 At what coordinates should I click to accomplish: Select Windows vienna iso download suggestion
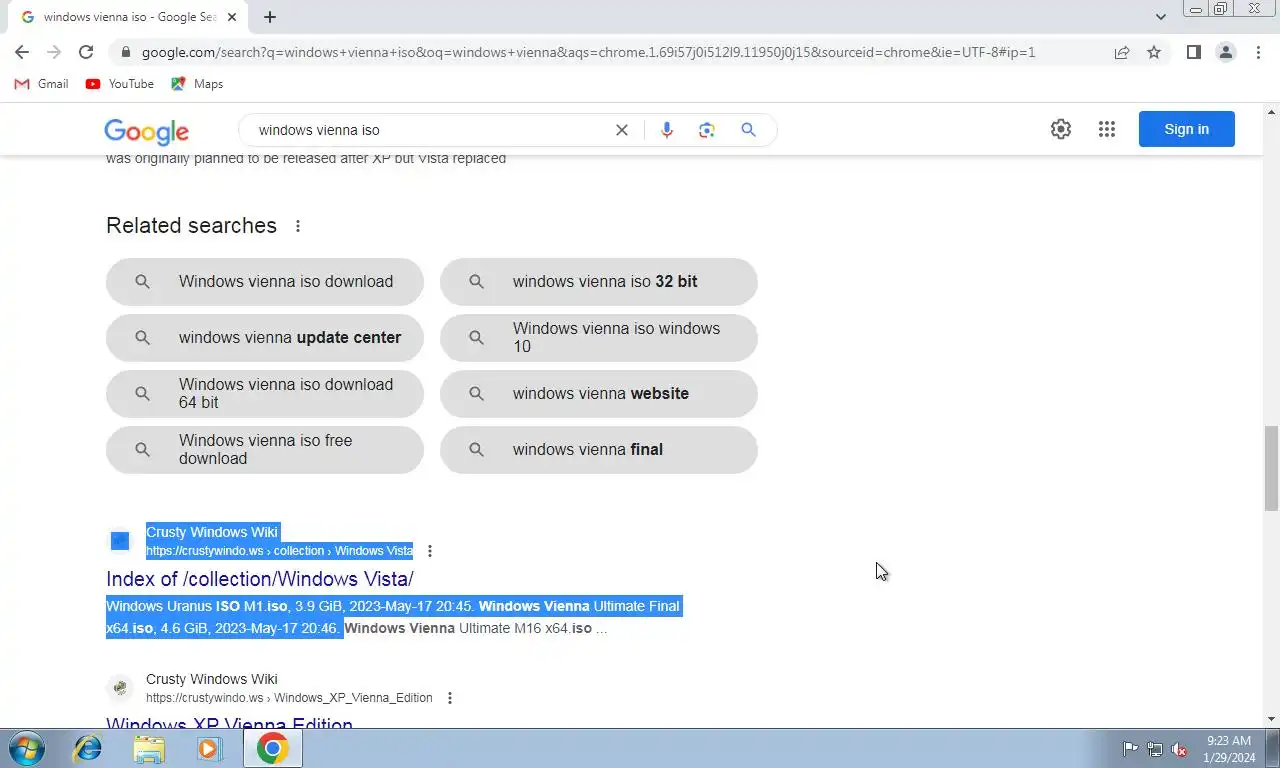pyautogui.click(x=265, y=282)
